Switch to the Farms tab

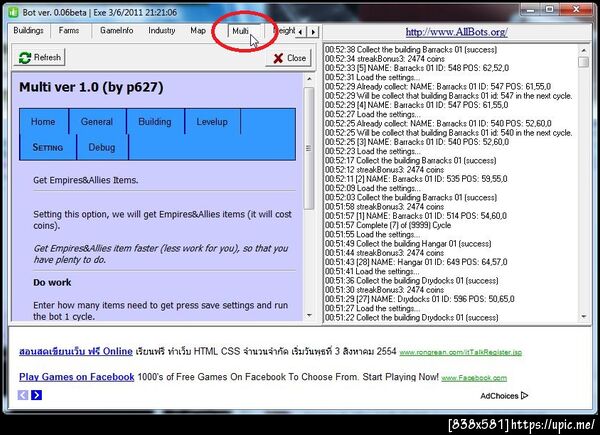tap(69, 31)
